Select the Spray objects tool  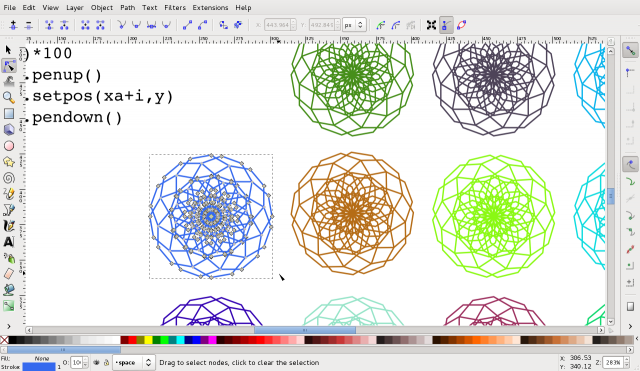(x=9, y=258)
